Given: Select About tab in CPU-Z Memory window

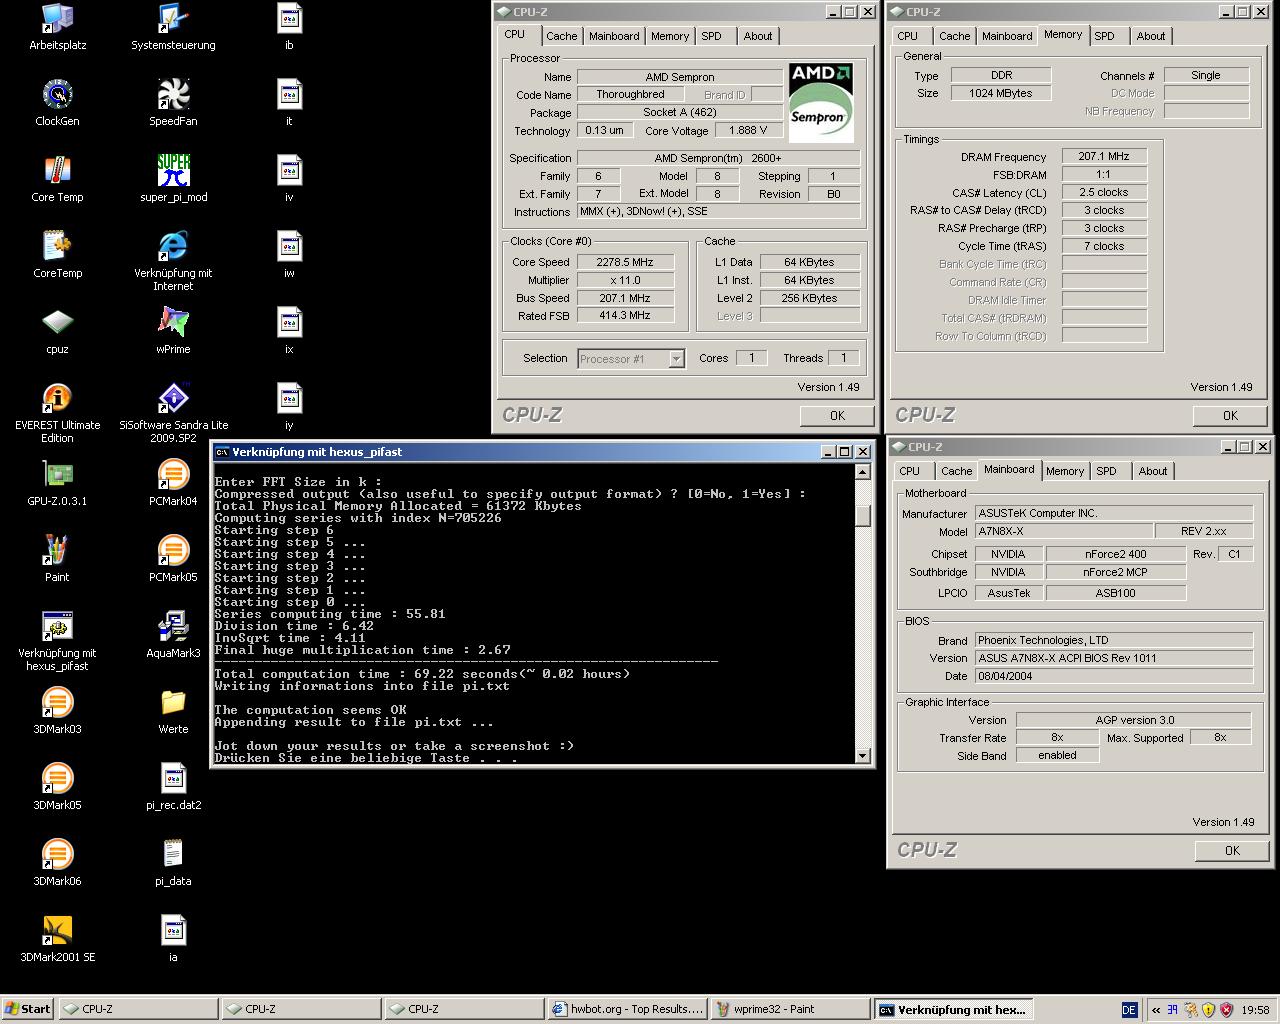Looking at the screenshot, I should pos(1151,36).
